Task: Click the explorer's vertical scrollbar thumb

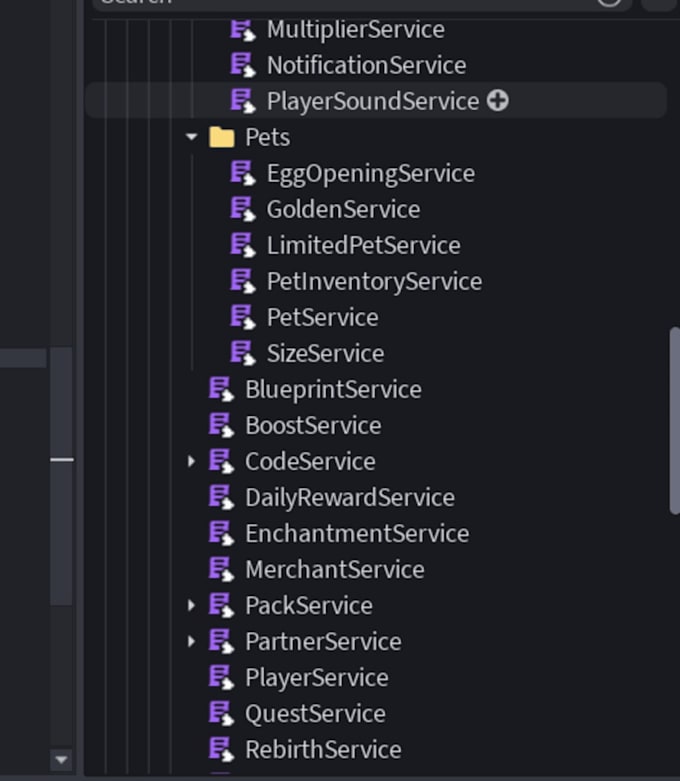Action: coord(675,420)
